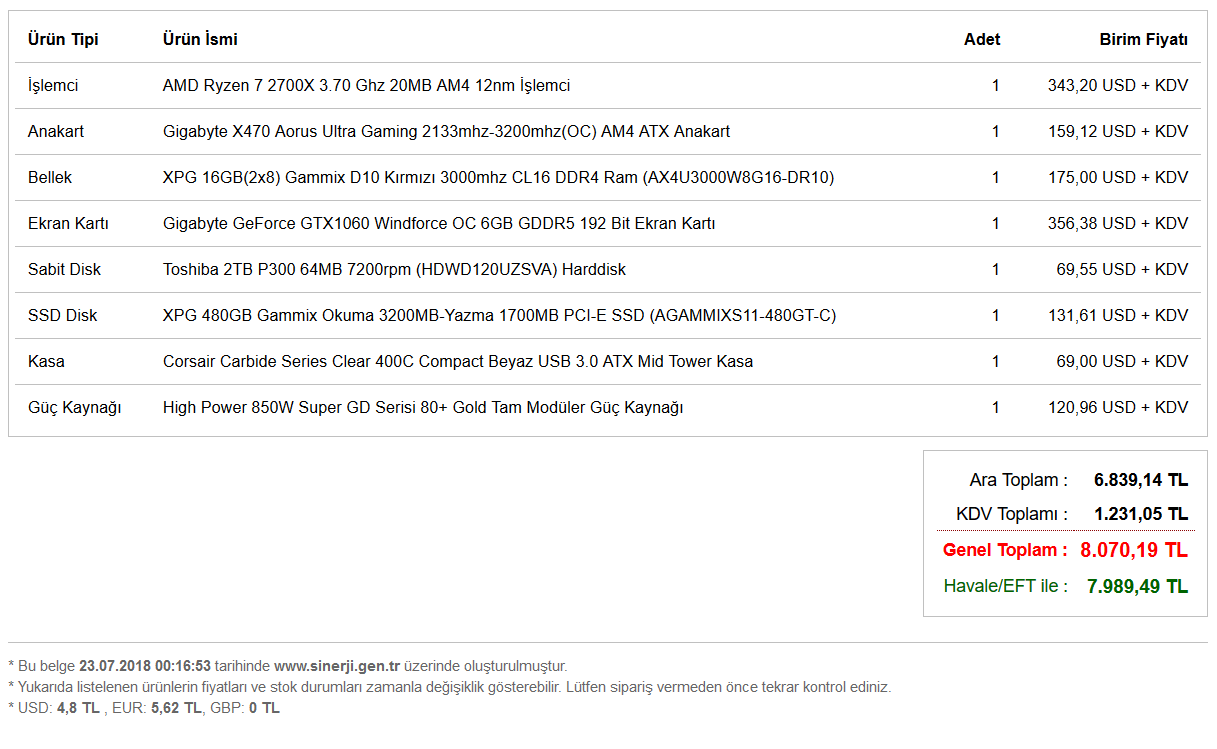Click the Birim Fiyatı column header
The image size is (1217, 749).
click(x=1144, y=40)
